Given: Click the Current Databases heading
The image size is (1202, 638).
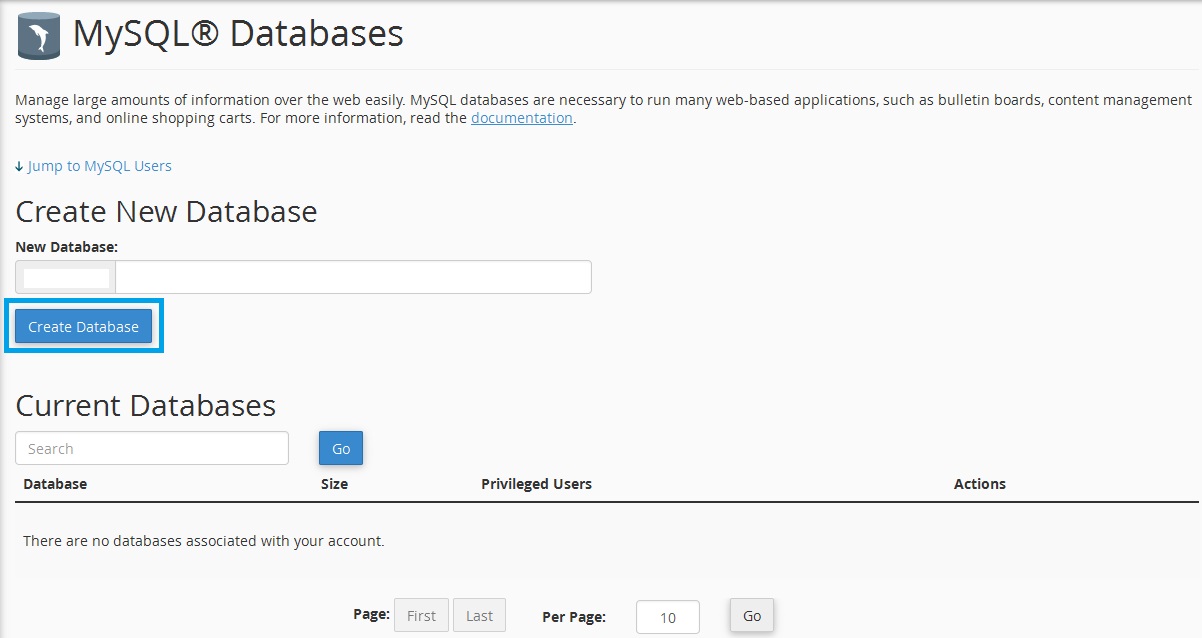Looking at the screenshot, I should coord(145,405).
